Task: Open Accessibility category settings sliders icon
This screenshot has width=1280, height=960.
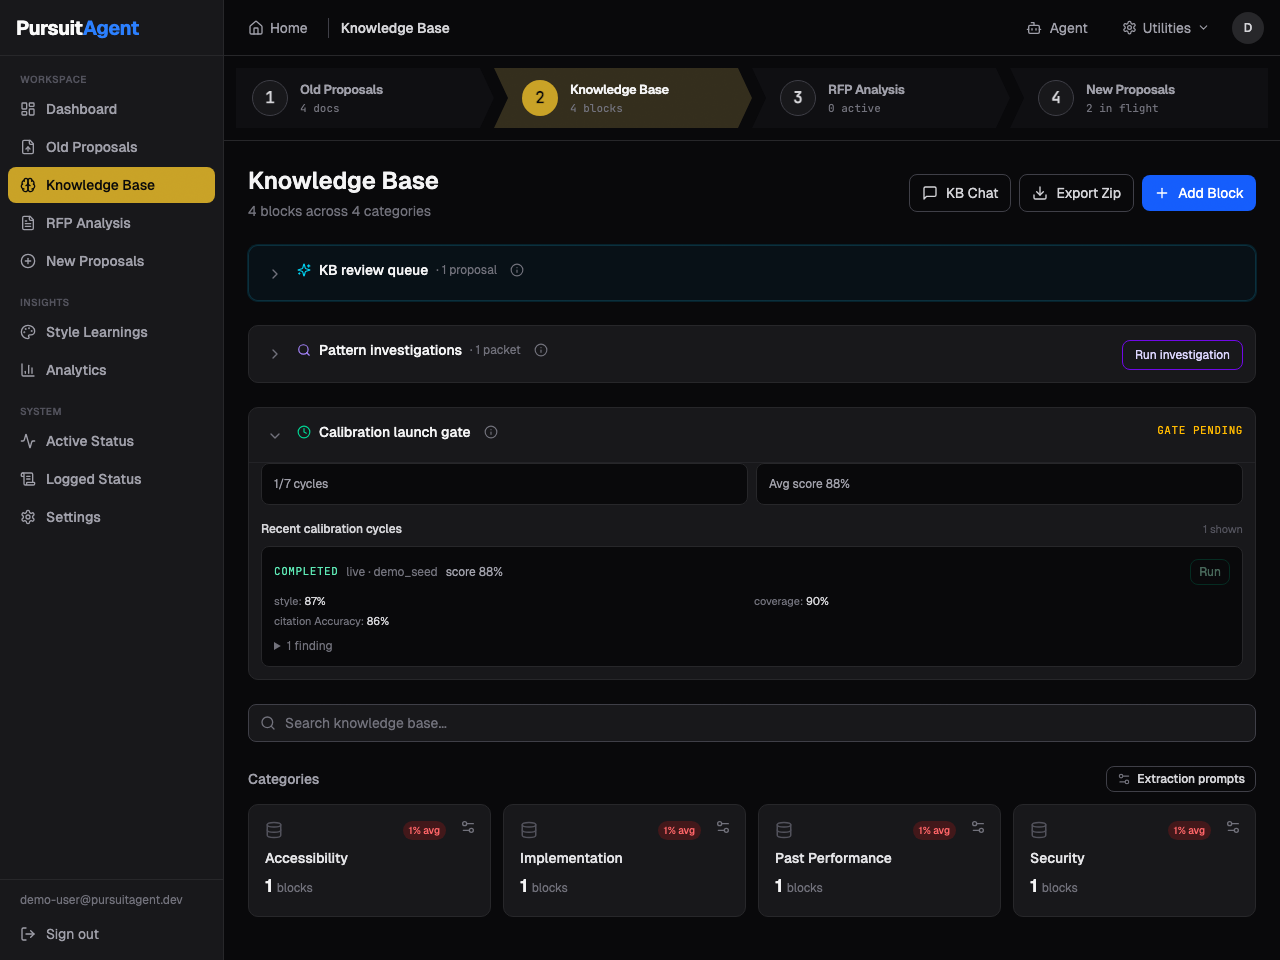Action: 468,827
